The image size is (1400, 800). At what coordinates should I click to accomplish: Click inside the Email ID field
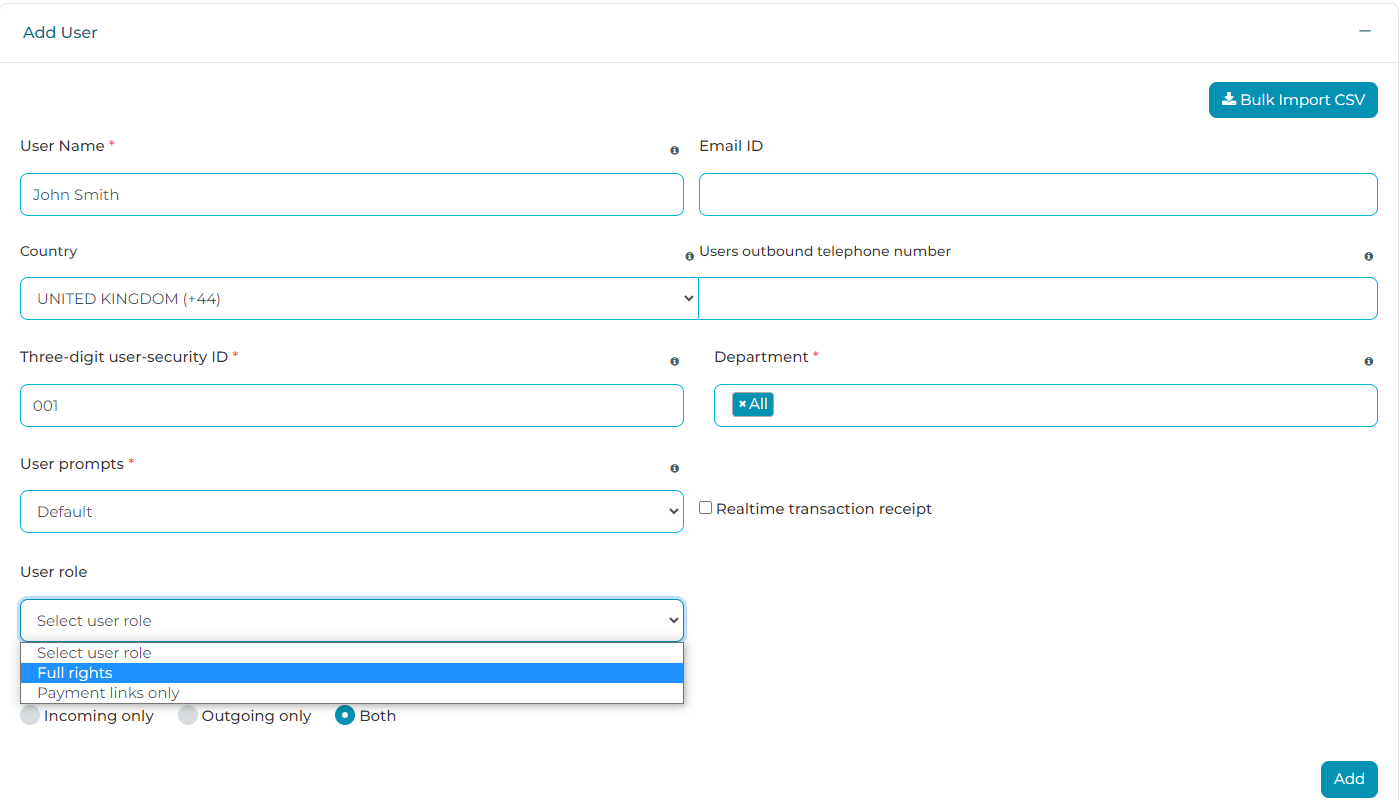click(x=1038, y=194)
